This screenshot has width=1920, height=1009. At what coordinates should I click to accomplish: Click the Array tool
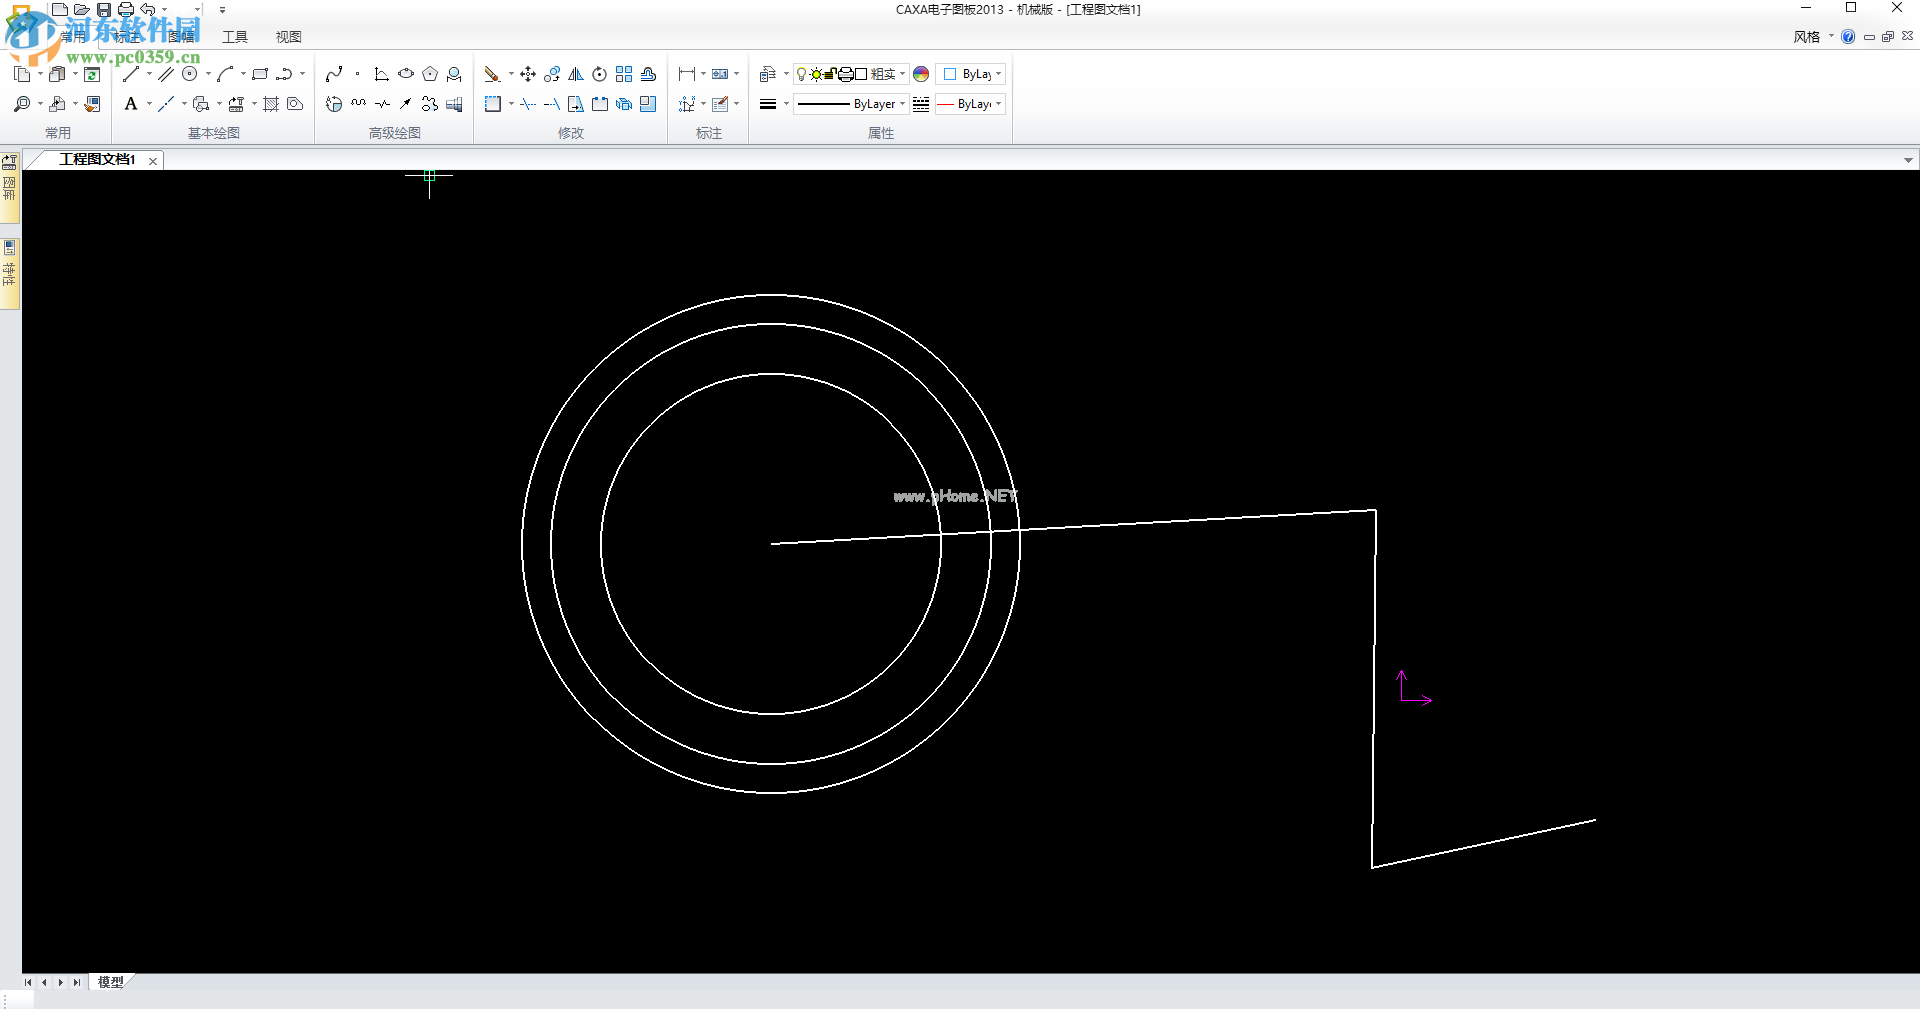624,74
